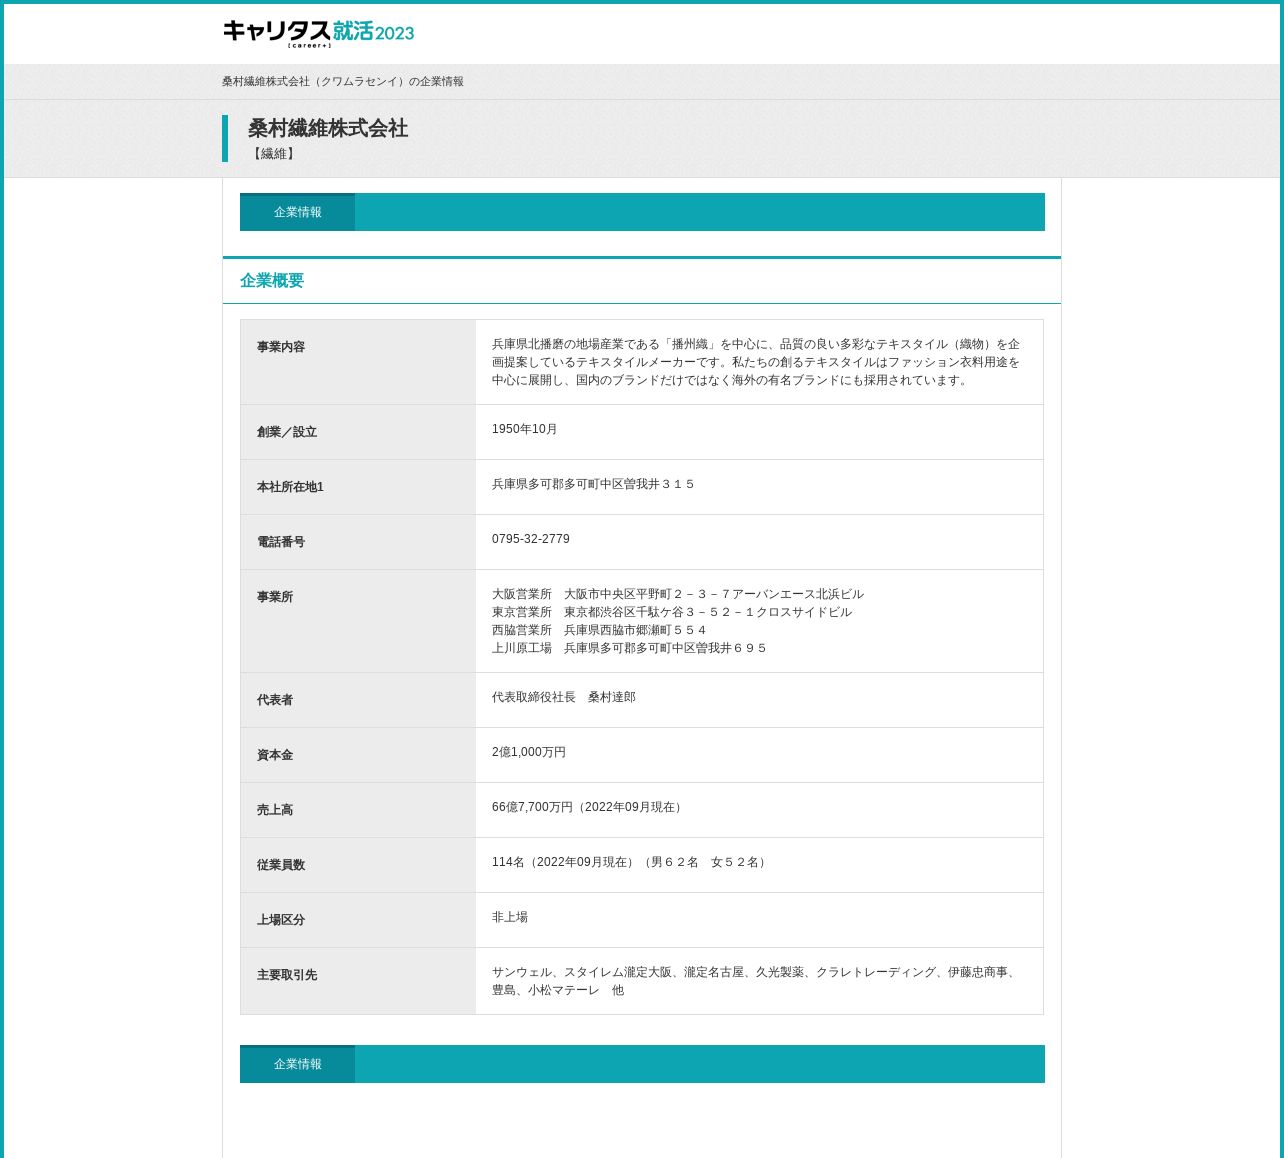
Task: Click the 創業／設立 row label
Action: (287, 432)
